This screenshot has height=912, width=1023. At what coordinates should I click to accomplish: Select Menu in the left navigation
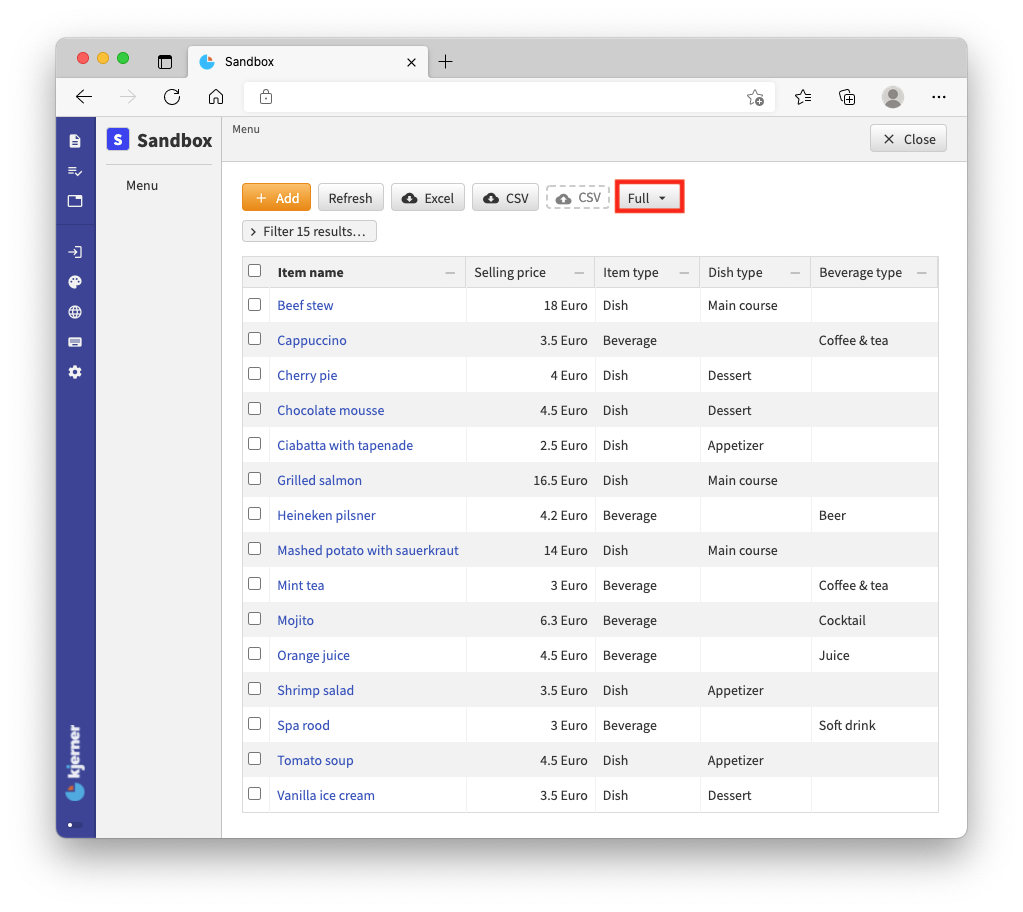(142, 186)
